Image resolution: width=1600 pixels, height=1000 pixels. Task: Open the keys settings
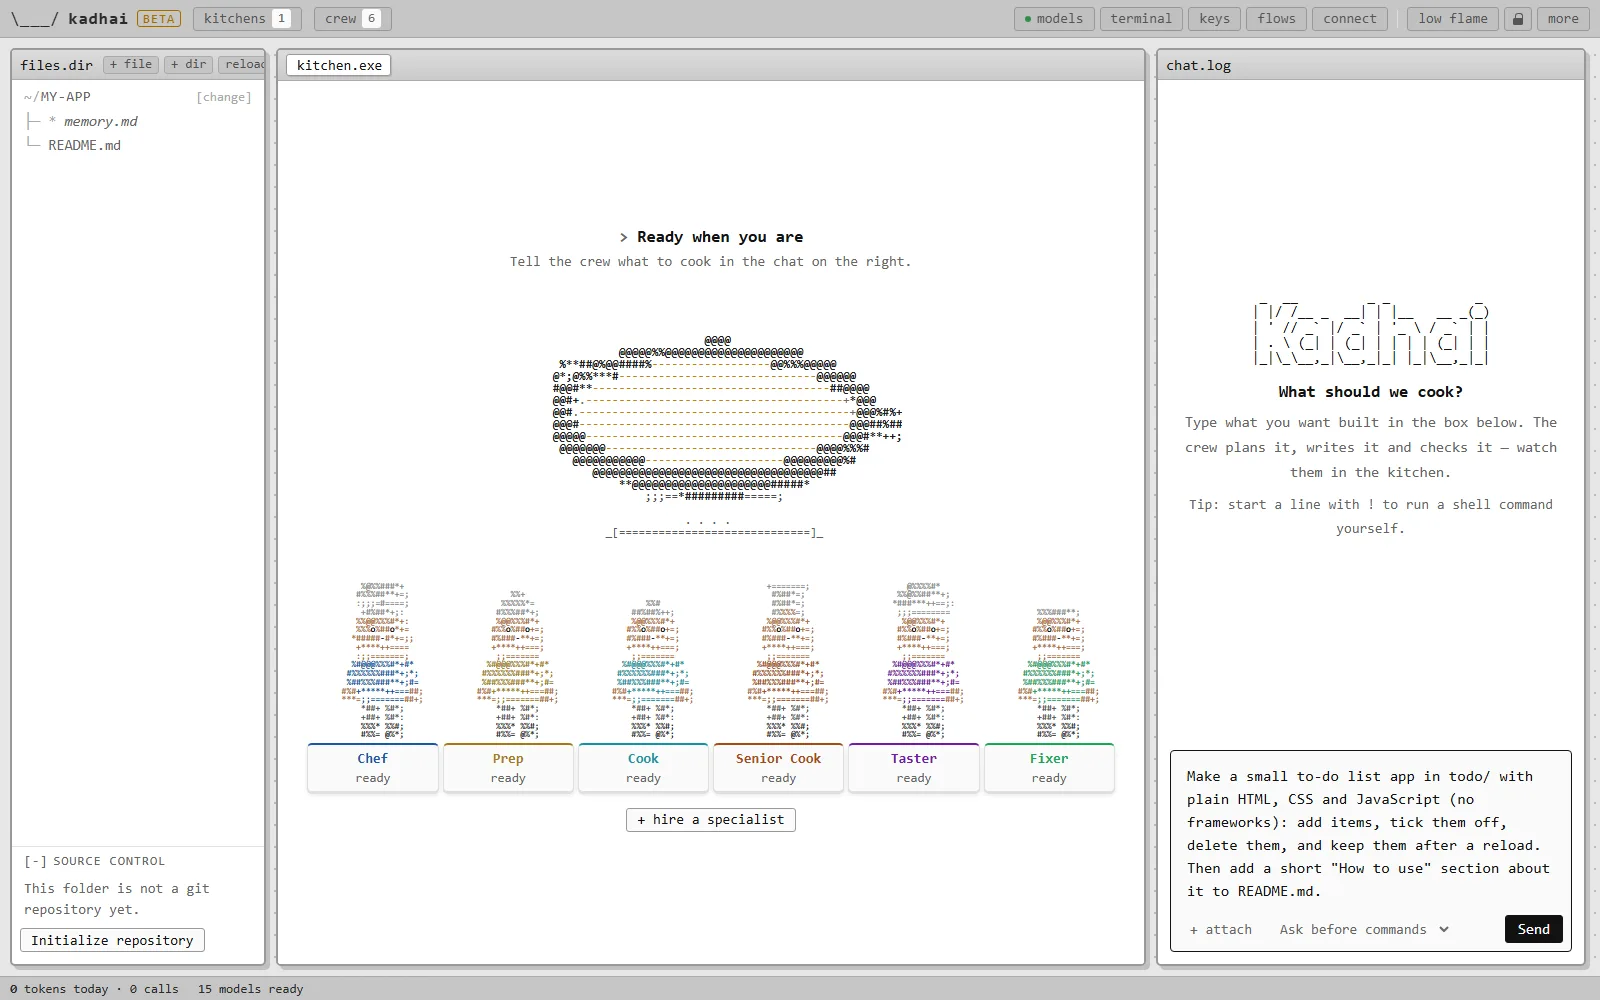(1215, 19)
